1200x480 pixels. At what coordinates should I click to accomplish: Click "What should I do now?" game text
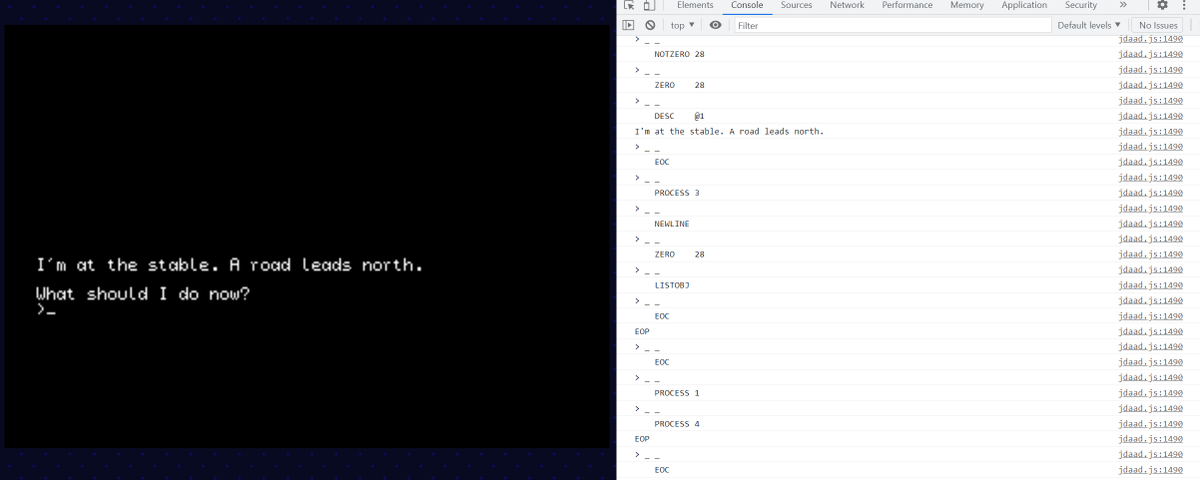pyautogui.click(x=143, y=294)
